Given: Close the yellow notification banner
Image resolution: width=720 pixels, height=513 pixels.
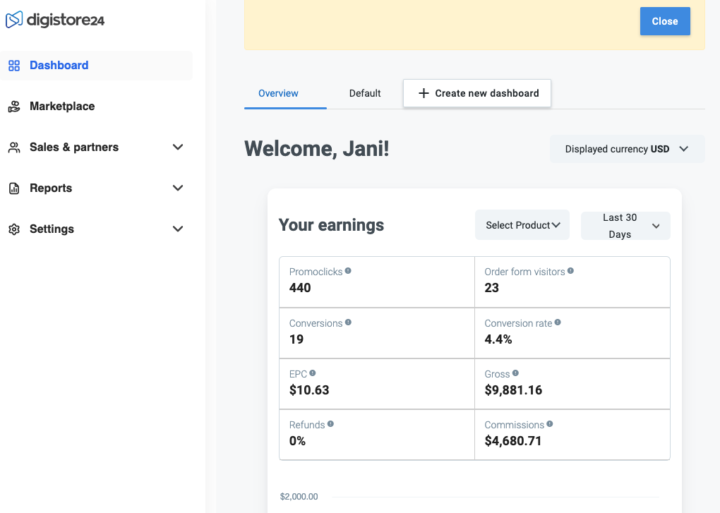Looking at the screenshot, I should (x=665, y=21).
